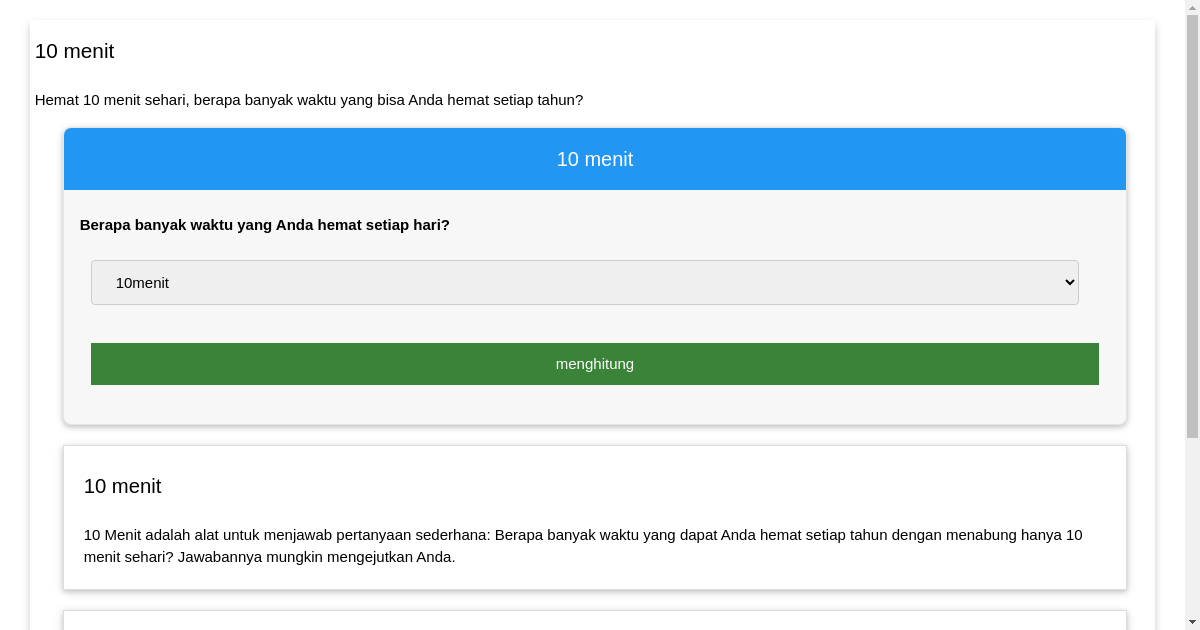This screenshot has height=630, width=1200.
Task: Click inside the calculator form card
Action: 595,320
